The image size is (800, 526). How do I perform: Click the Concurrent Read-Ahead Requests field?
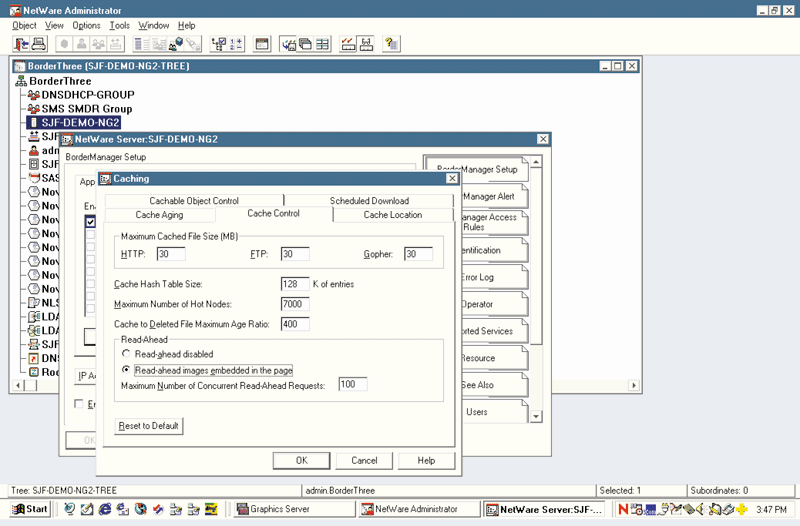tap(353, 385)
